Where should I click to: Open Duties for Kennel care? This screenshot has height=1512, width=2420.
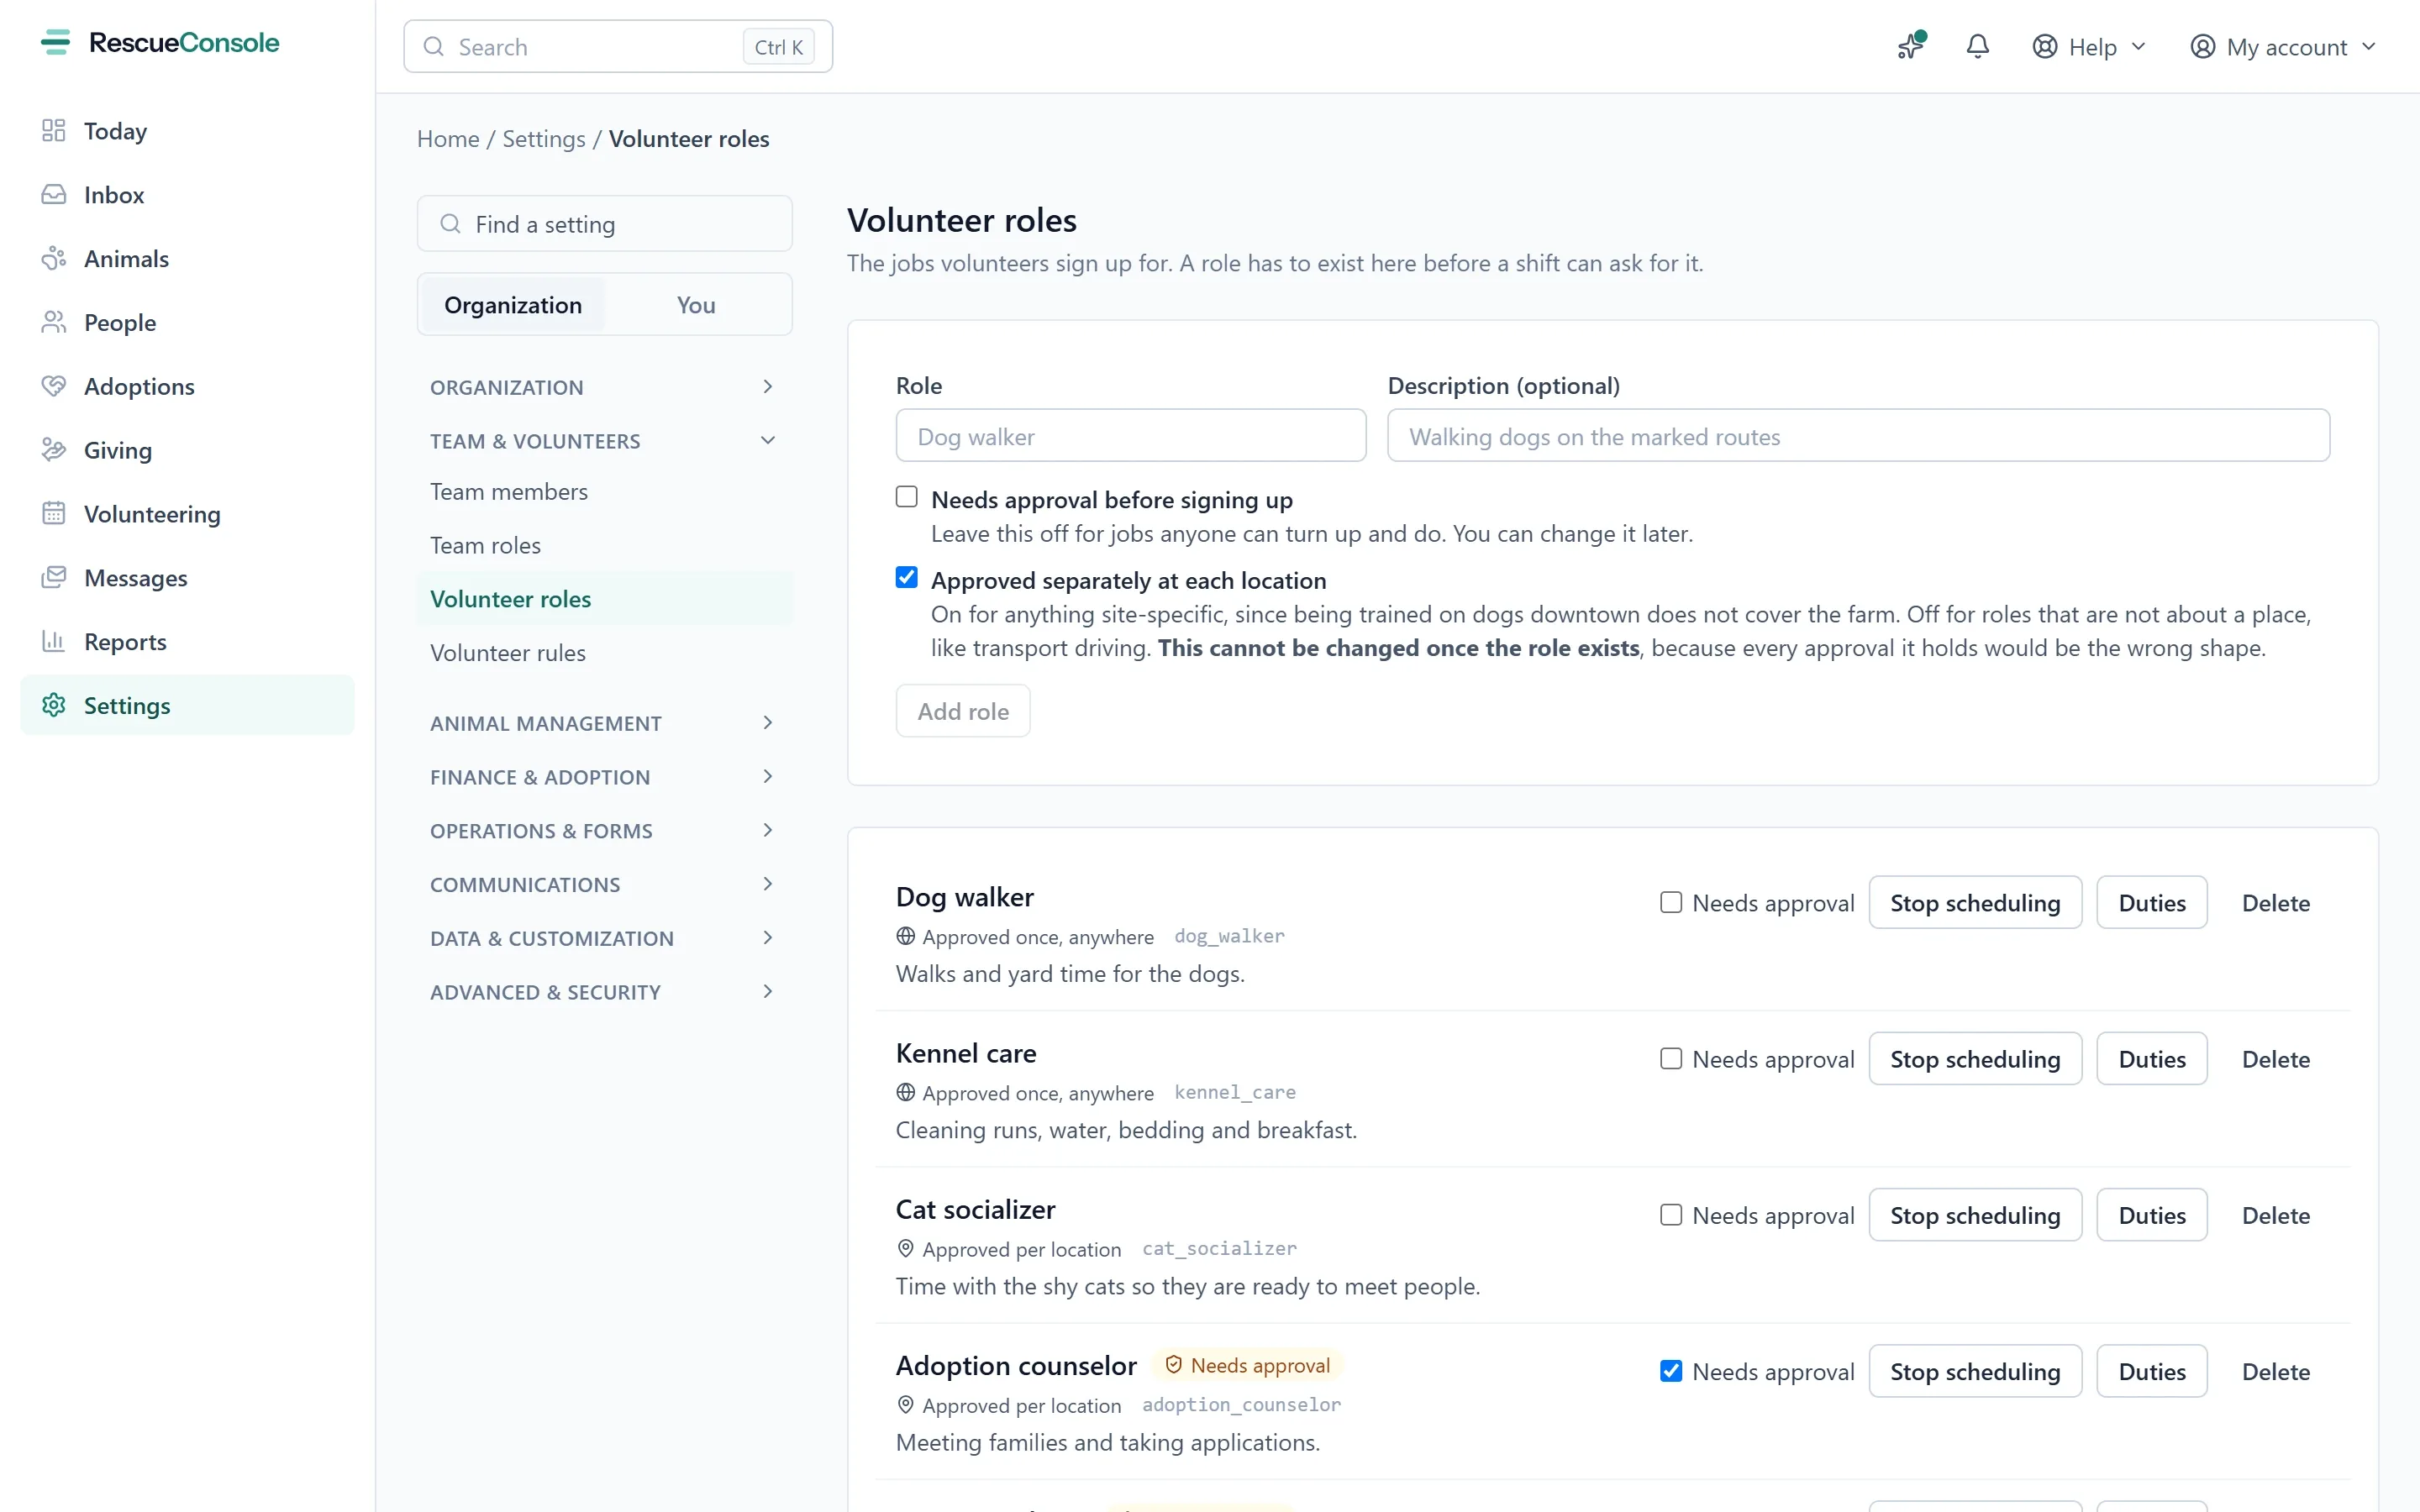[x=2152, y=1058]
